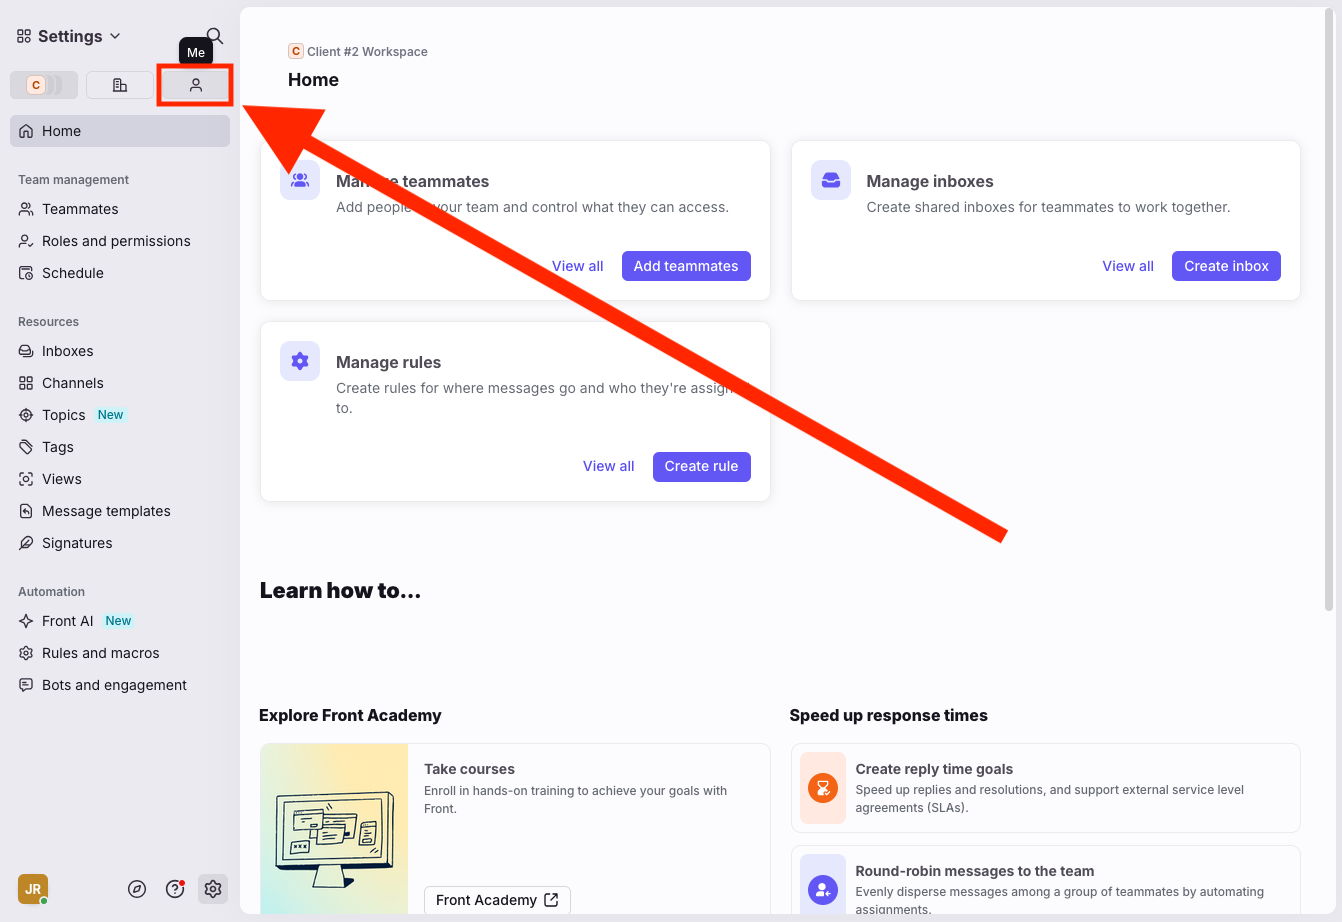Click the search magnifier icon in sidebar

[x=215, y=36]
